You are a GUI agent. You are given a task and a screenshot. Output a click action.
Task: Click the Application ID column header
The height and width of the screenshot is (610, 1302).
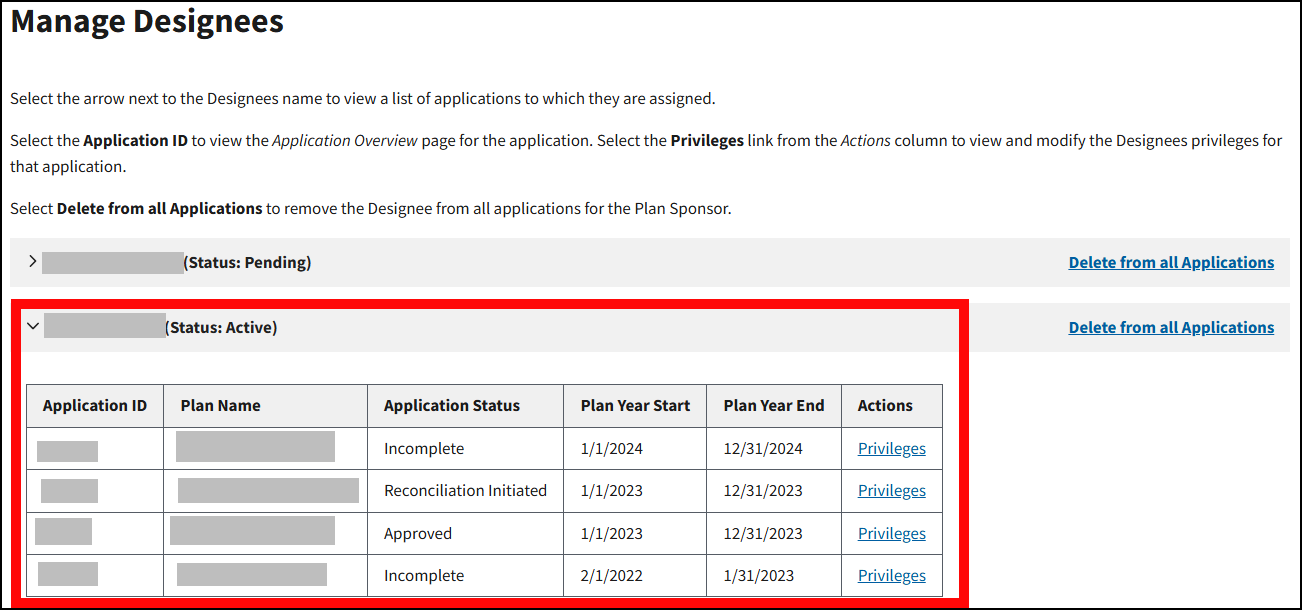tap(95, 406)
